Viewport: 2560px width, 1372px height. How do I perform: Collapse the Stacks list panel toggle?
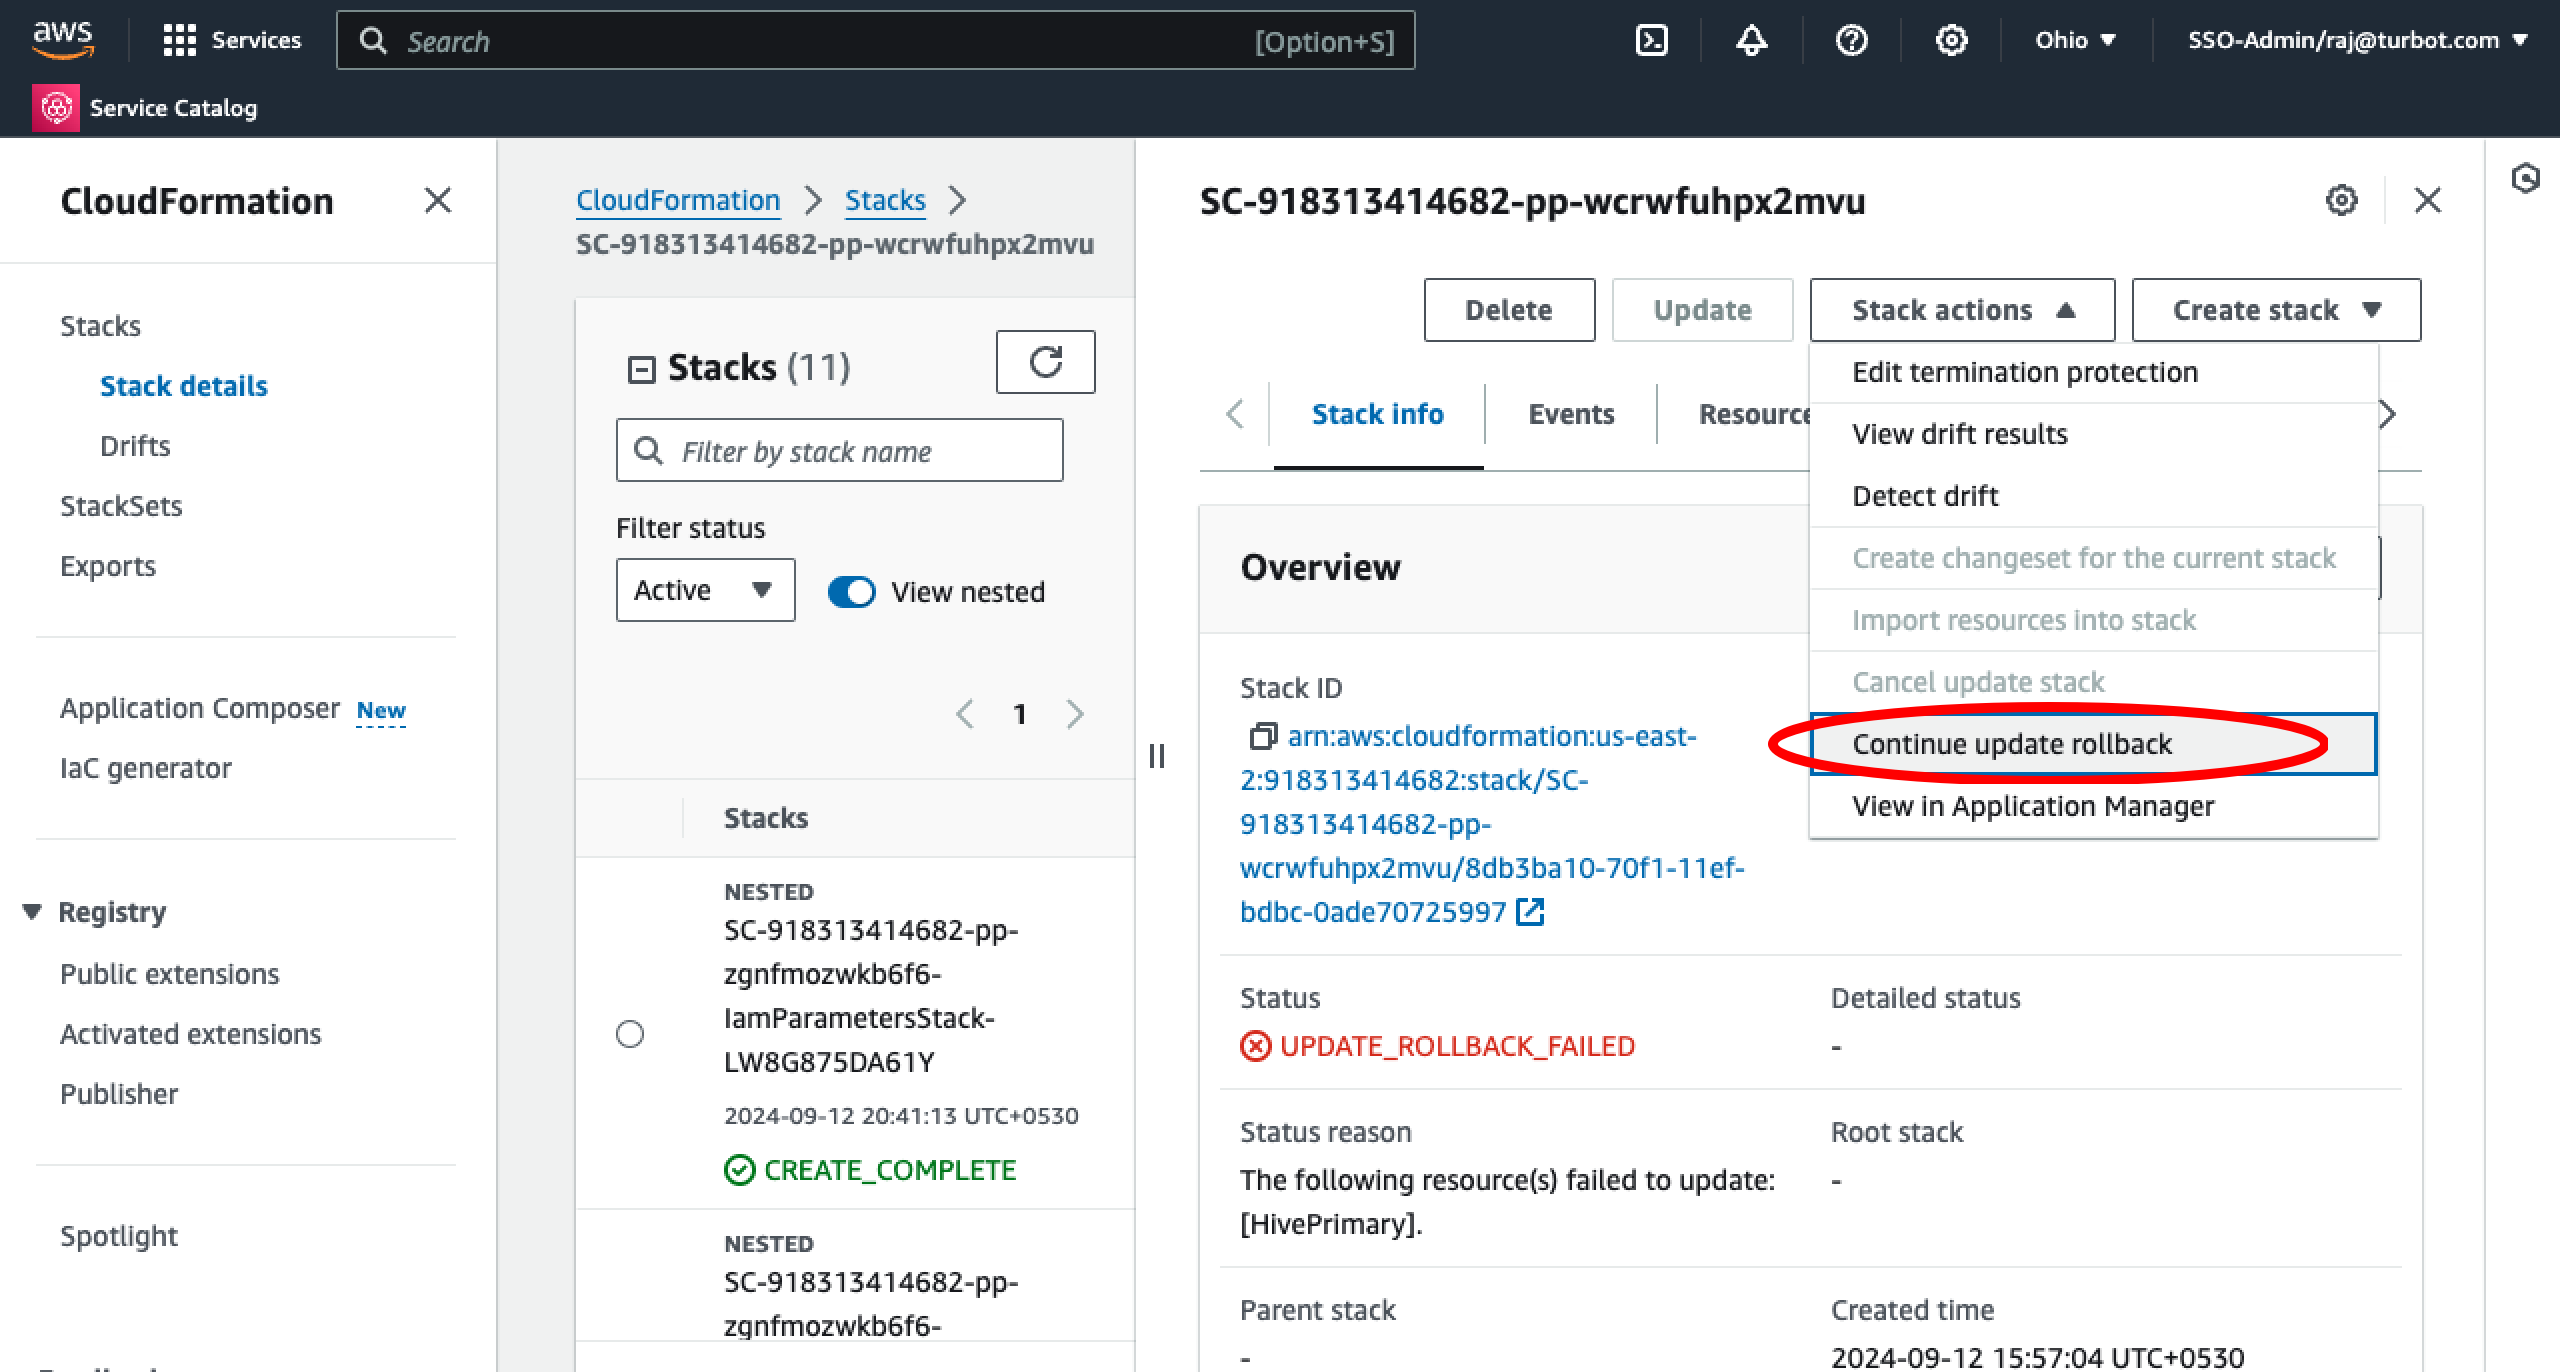(641, 370)
